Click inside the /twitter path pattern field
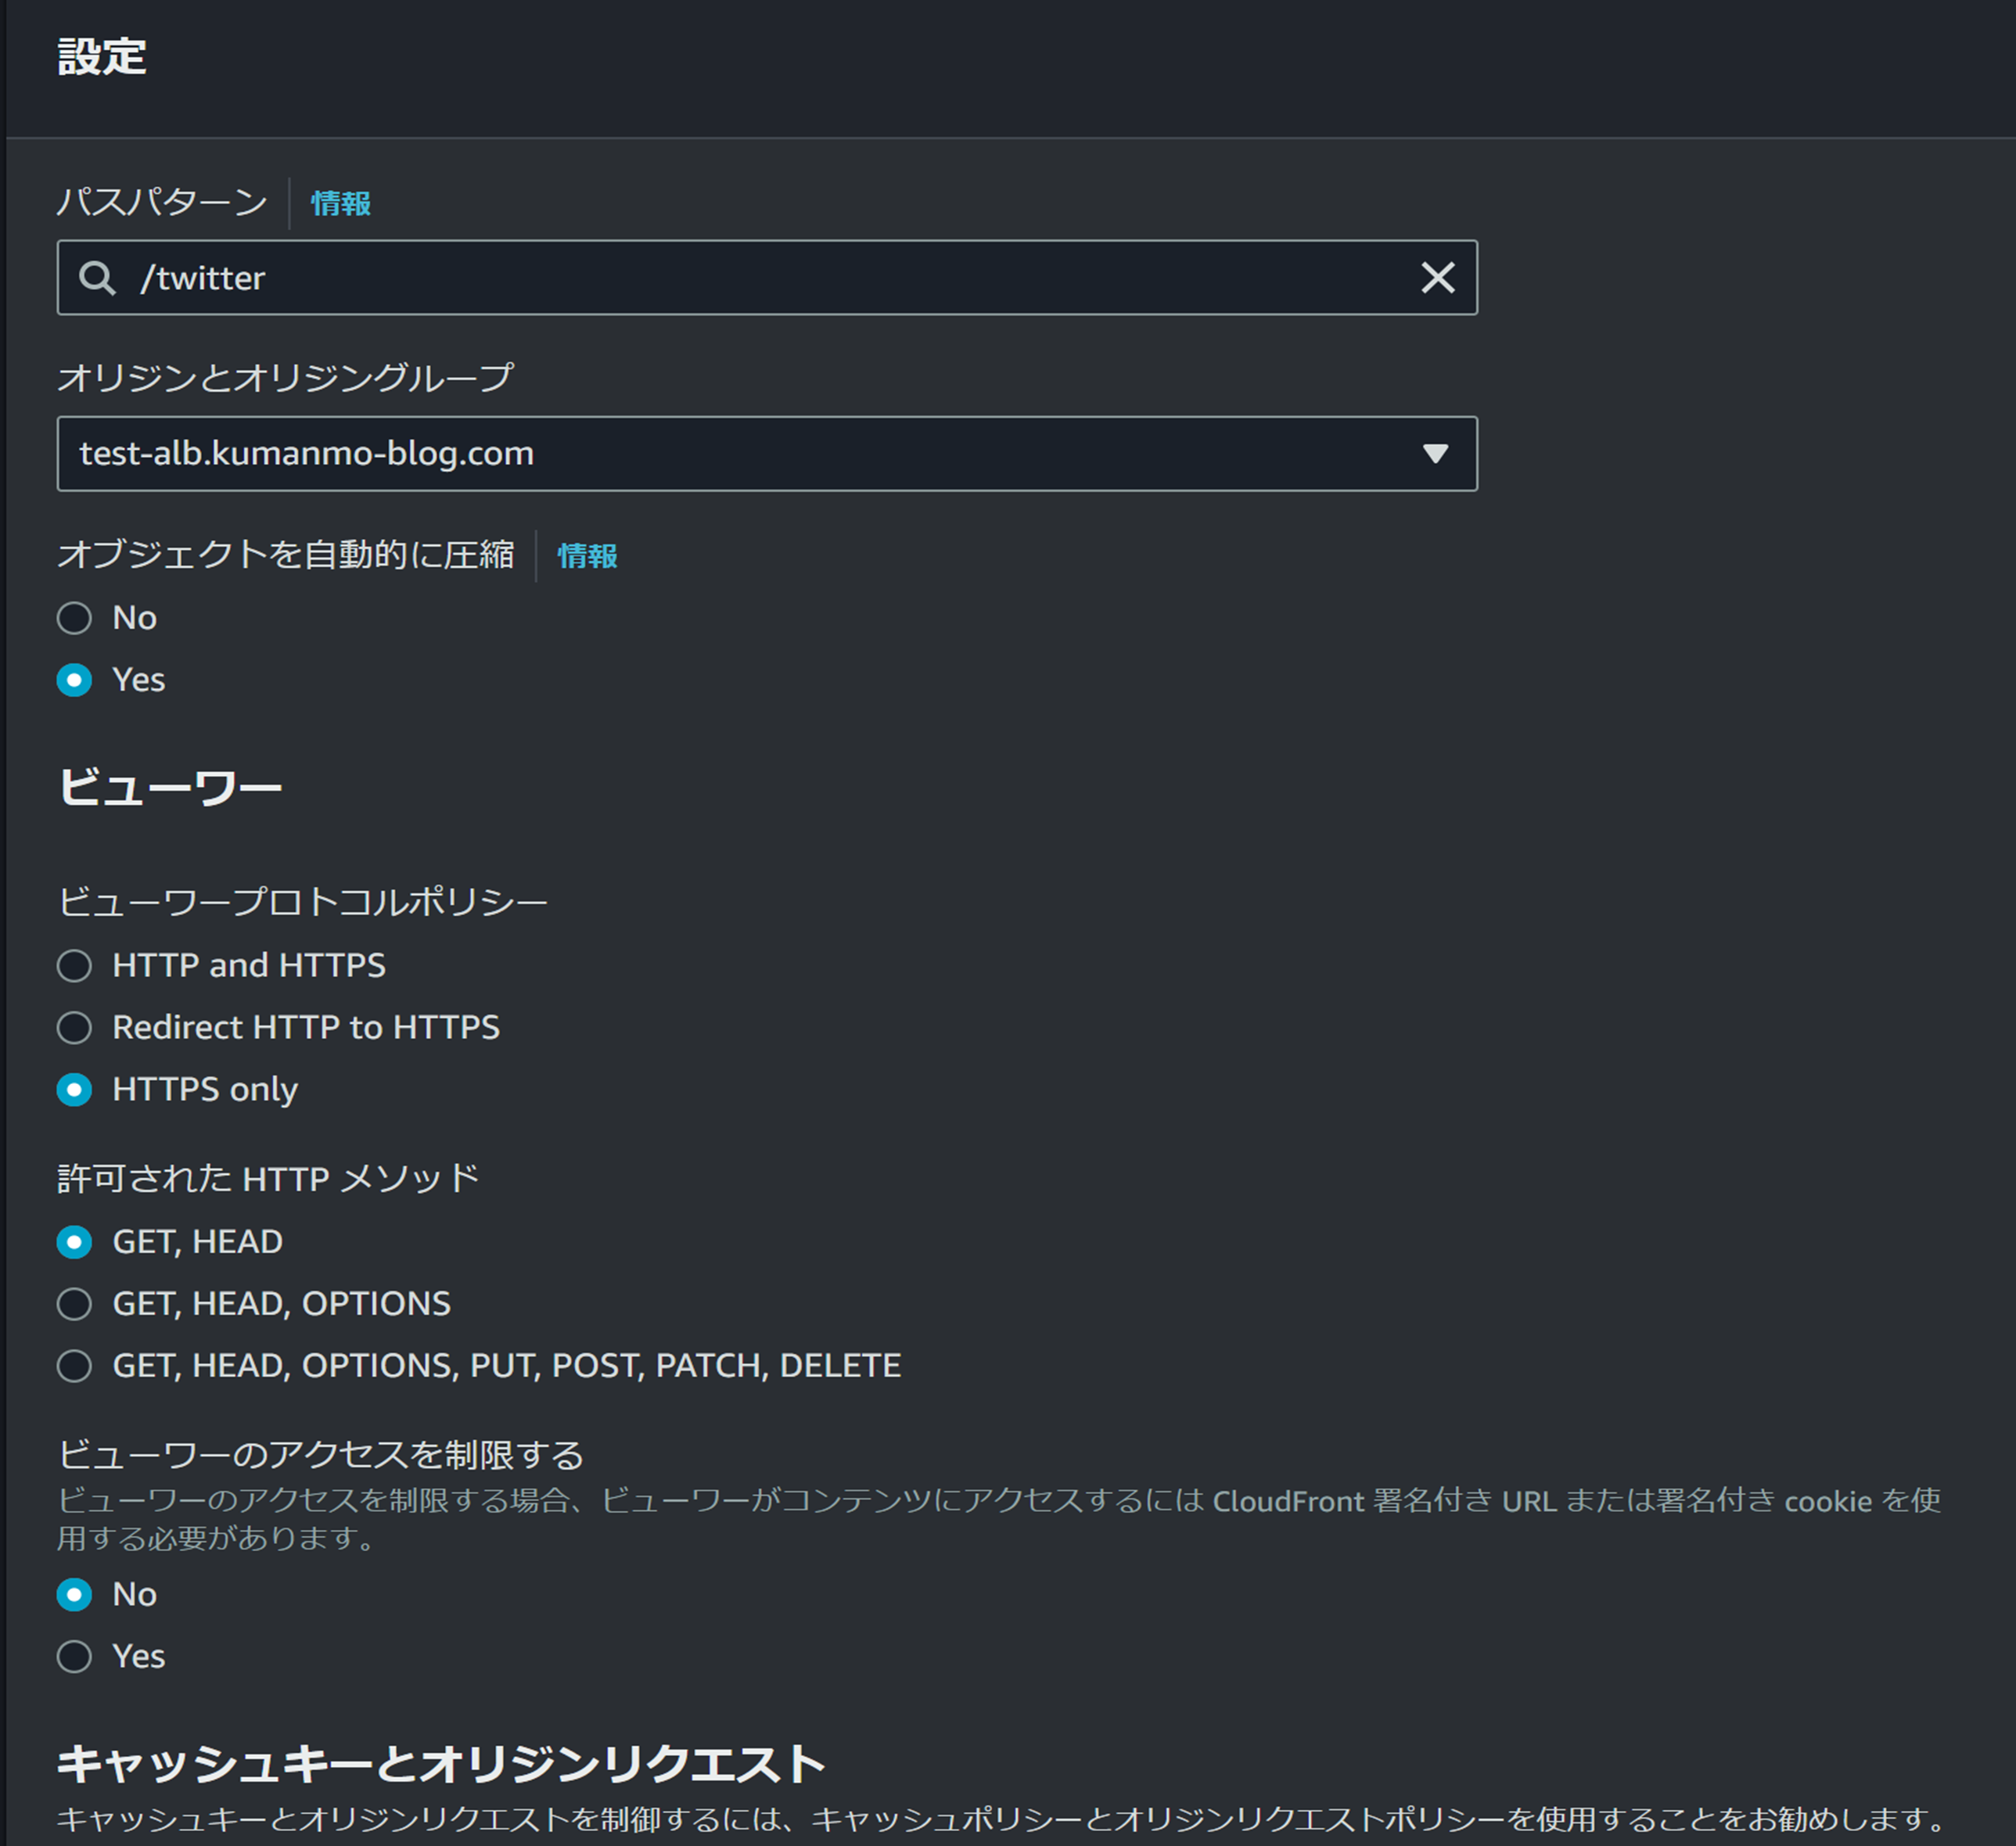Image resolution: width=2016 pixels, height=1846 pixels. (x=760, y=278)
